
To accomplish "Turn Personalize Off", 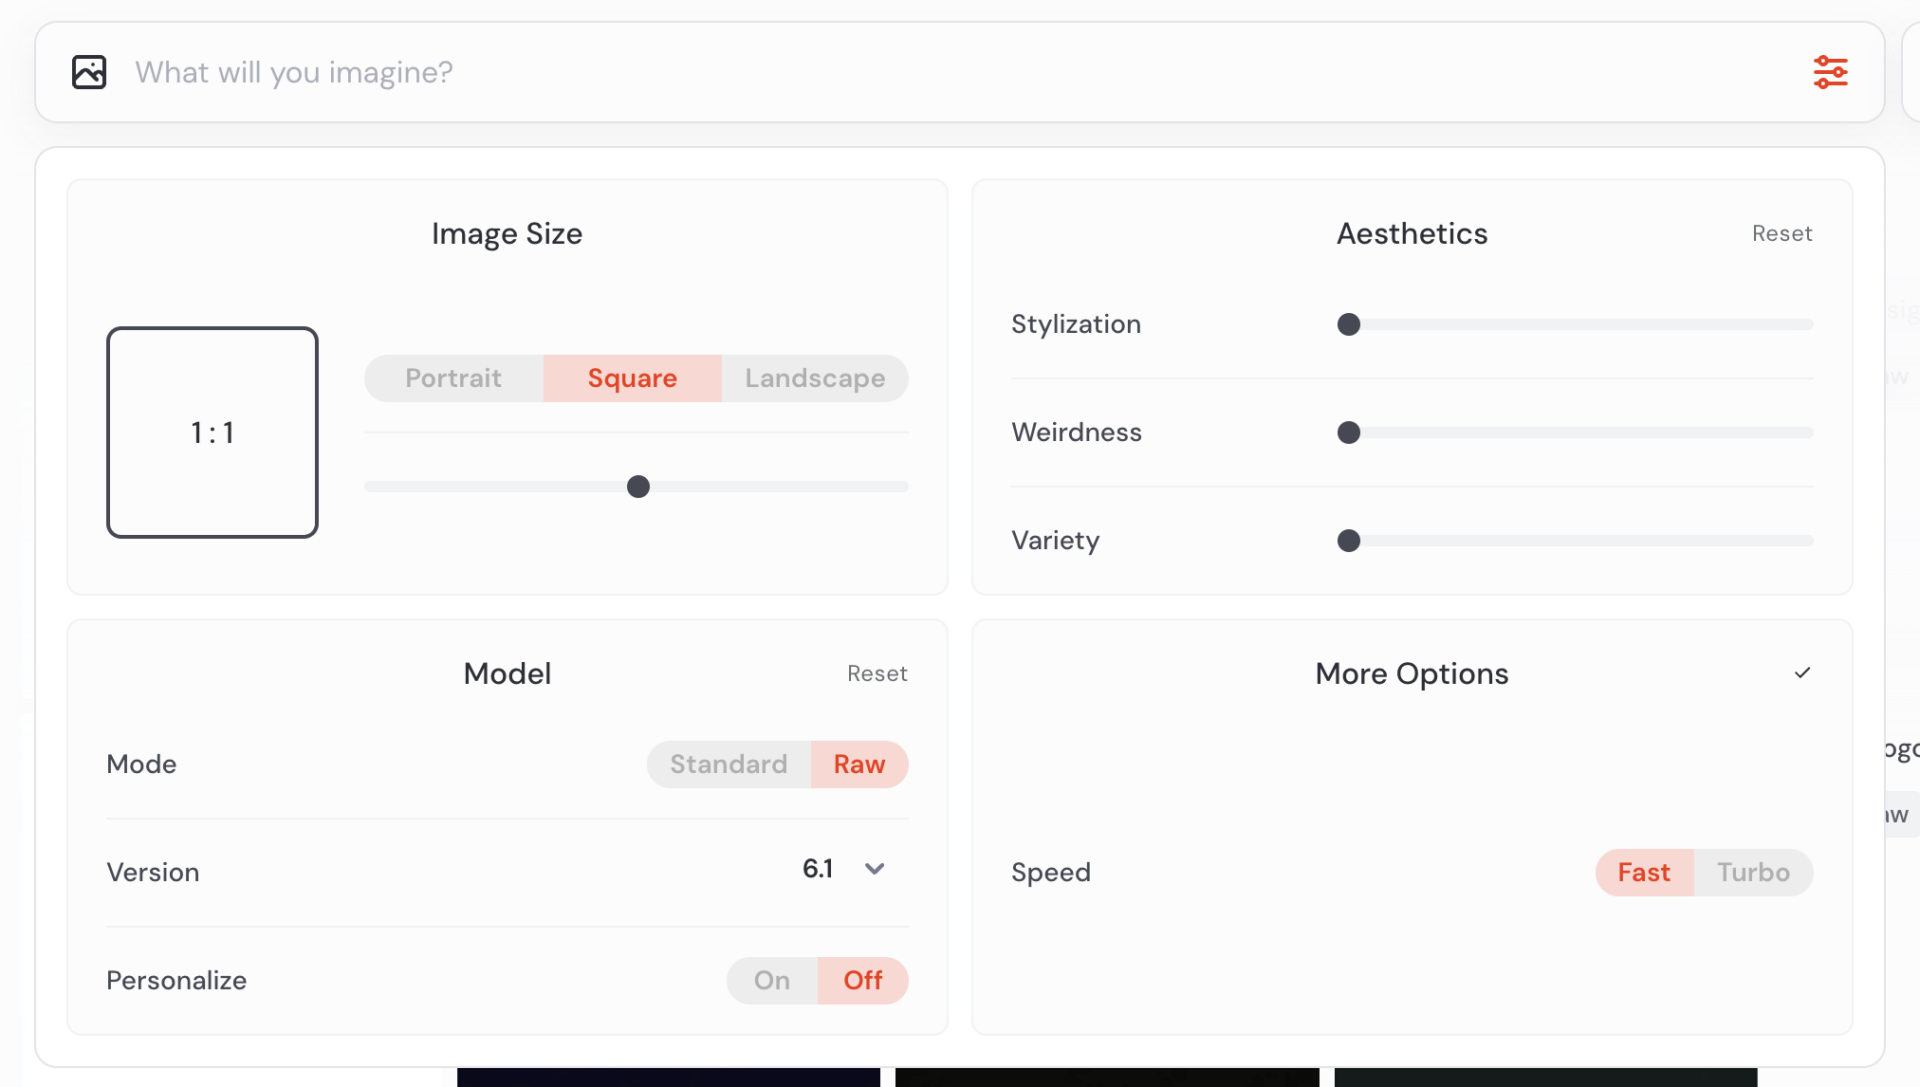I will pyautogui.click(x=862, y=980).
